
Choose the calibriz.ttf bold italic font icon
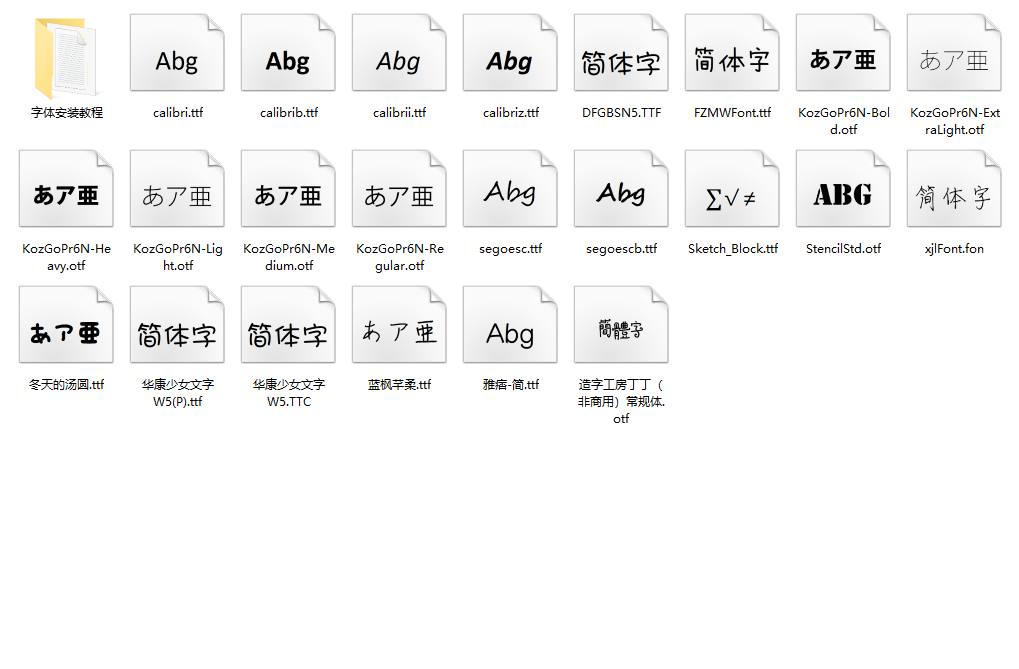coord(510,53)
